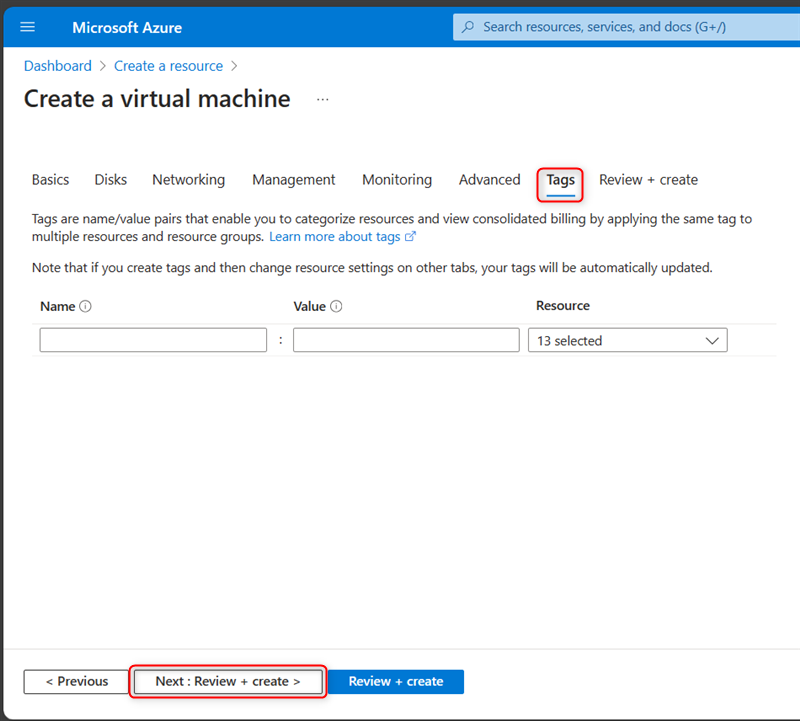This screenshot has width=800, height=721.
Task: Open the Monitoring tab
Action: click(397, 180)
